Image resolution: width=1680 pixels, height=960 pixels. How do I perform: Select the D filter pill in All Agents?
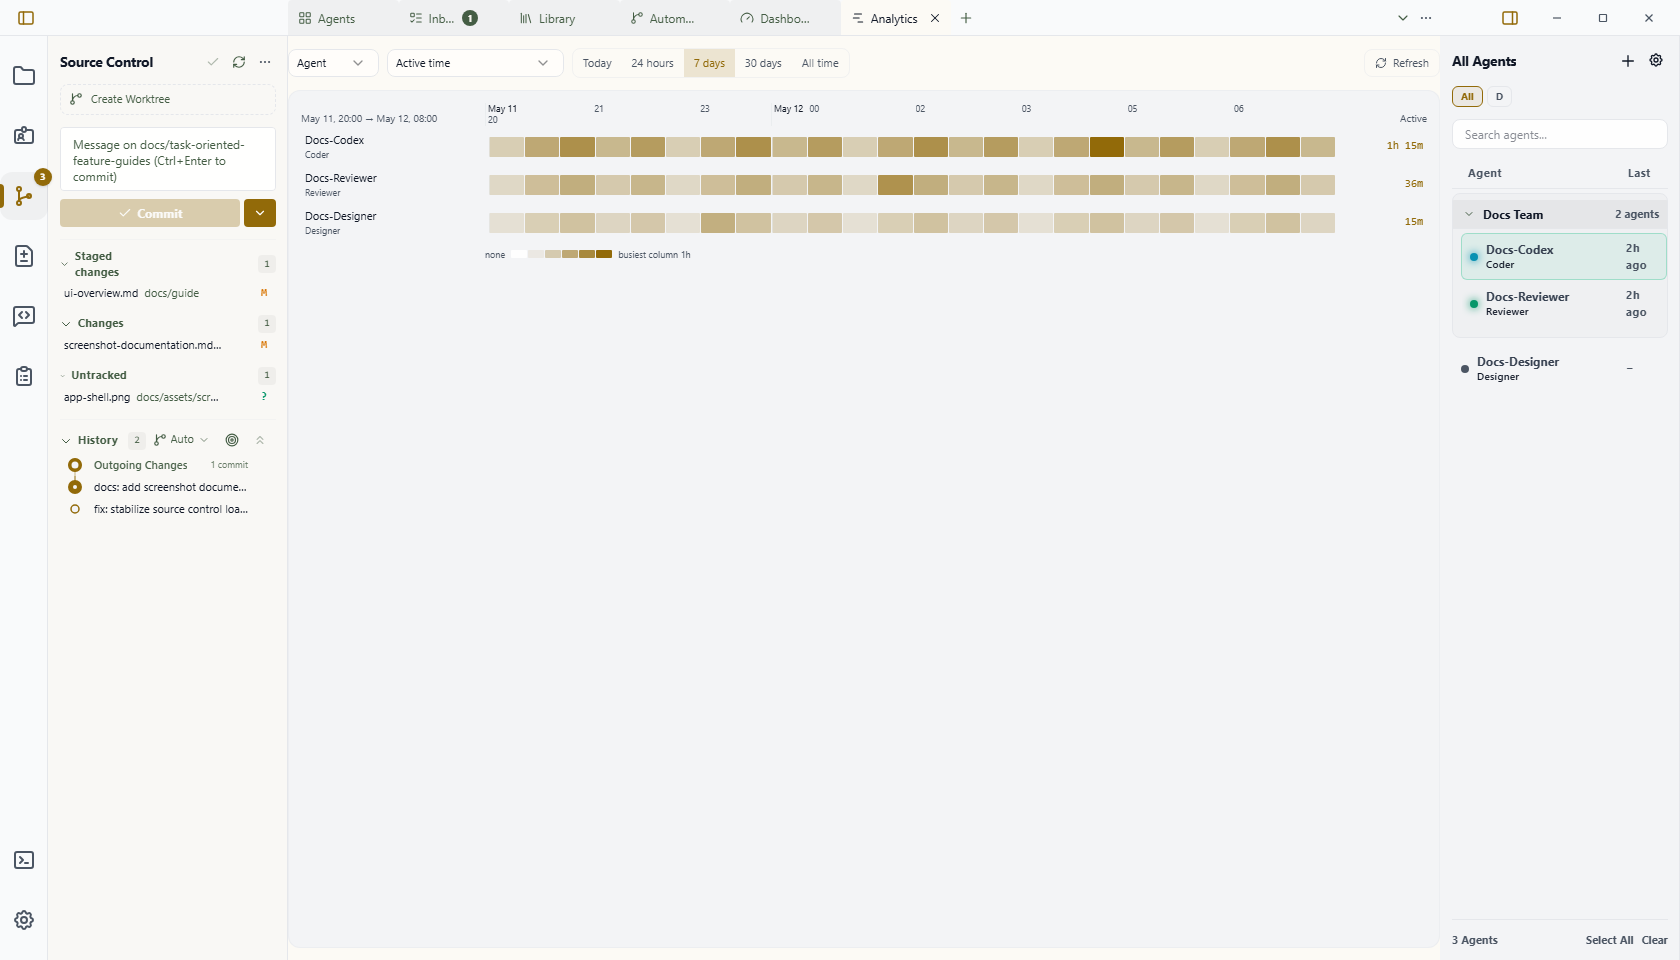tap(1499, 97)
